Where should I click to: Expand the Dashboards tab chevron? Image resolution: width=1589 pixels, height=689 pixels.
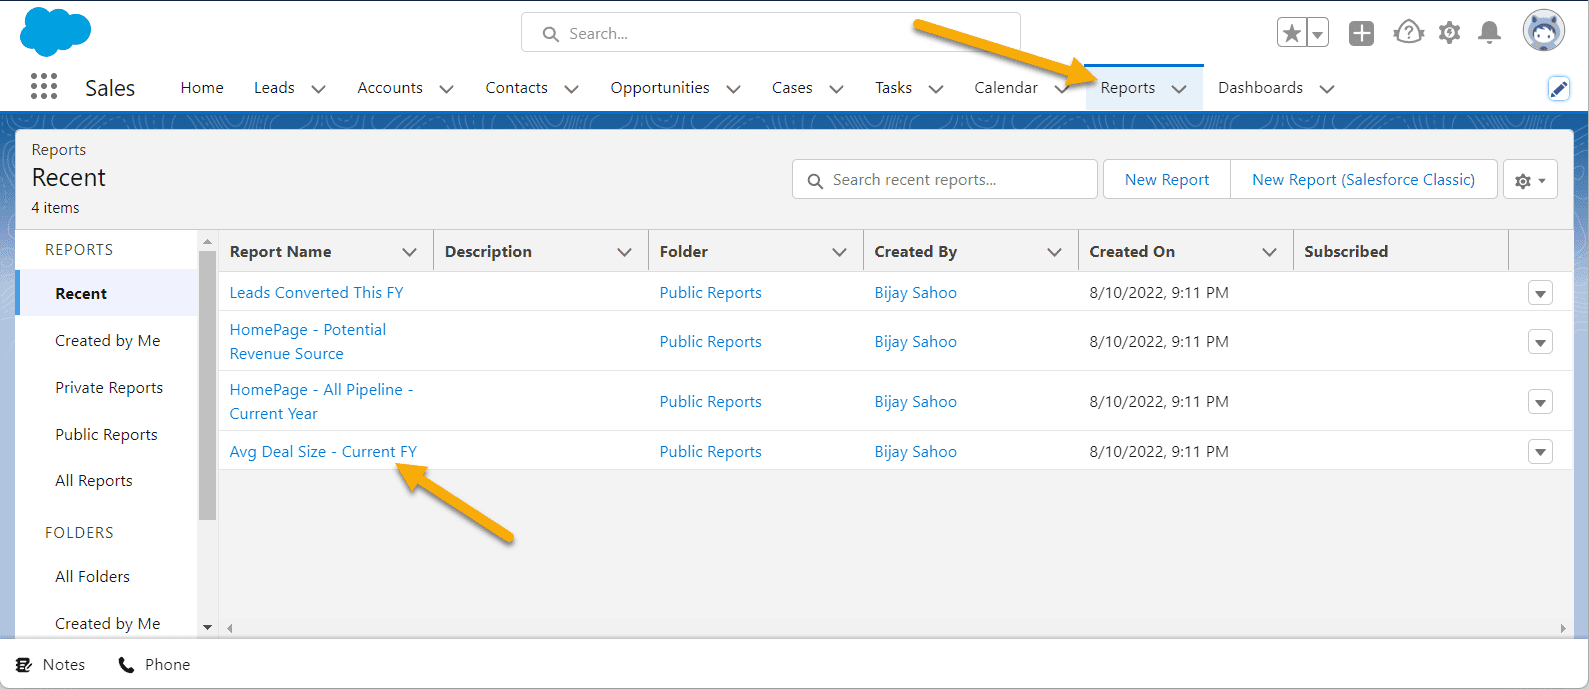(x=1327, y=89)
